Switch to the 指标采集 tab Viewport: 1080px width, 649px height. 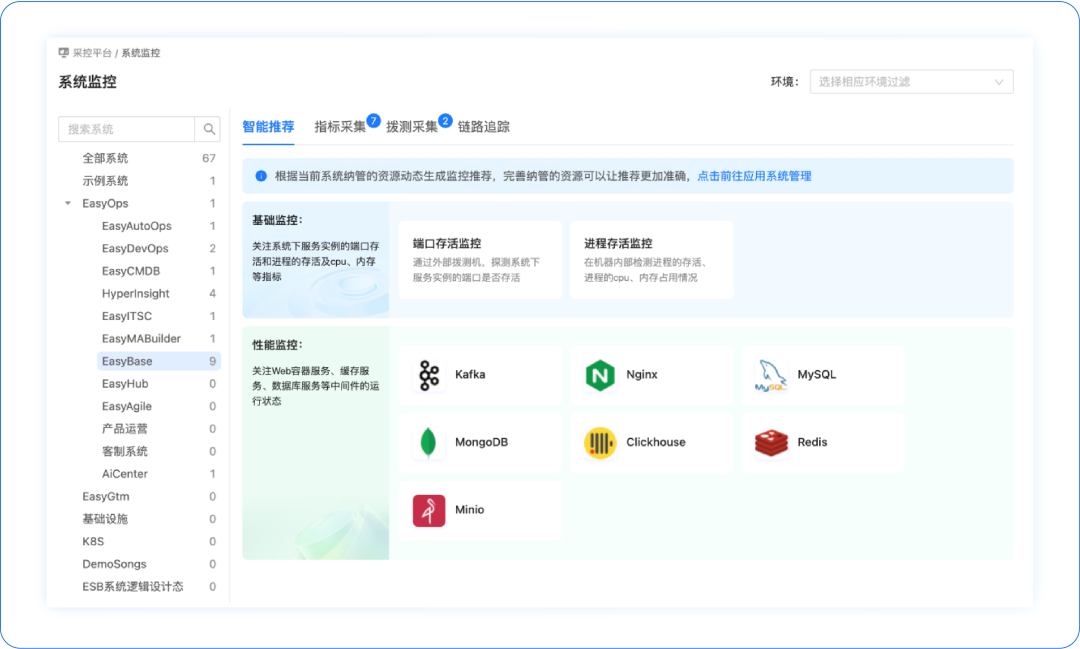click(x=340, y=127)
